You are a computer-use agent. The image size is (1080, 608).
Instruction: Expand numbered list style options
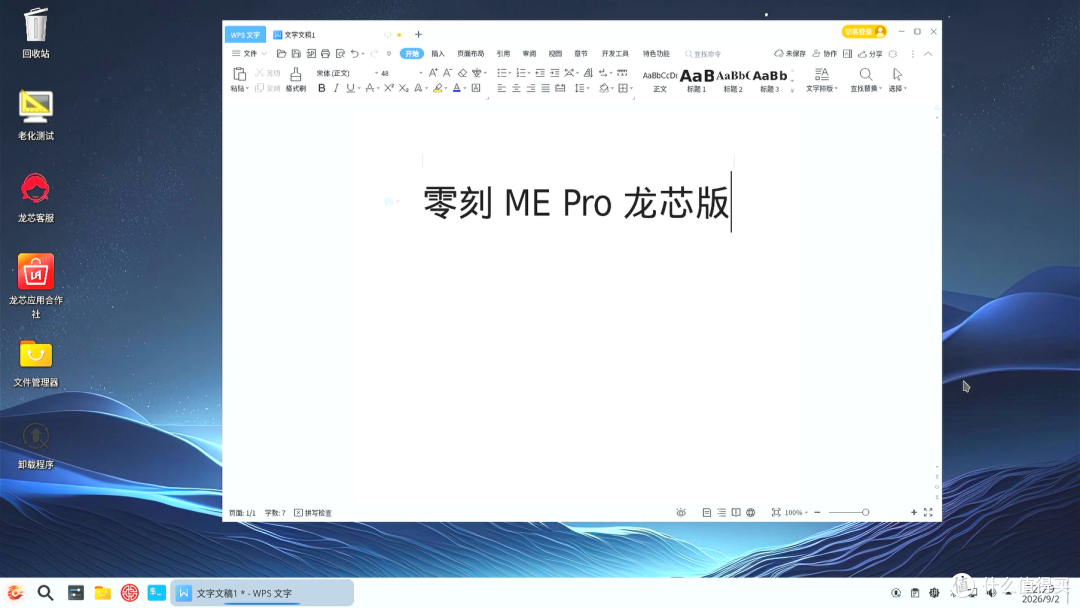pyautogui.click(x=529, y=73)
